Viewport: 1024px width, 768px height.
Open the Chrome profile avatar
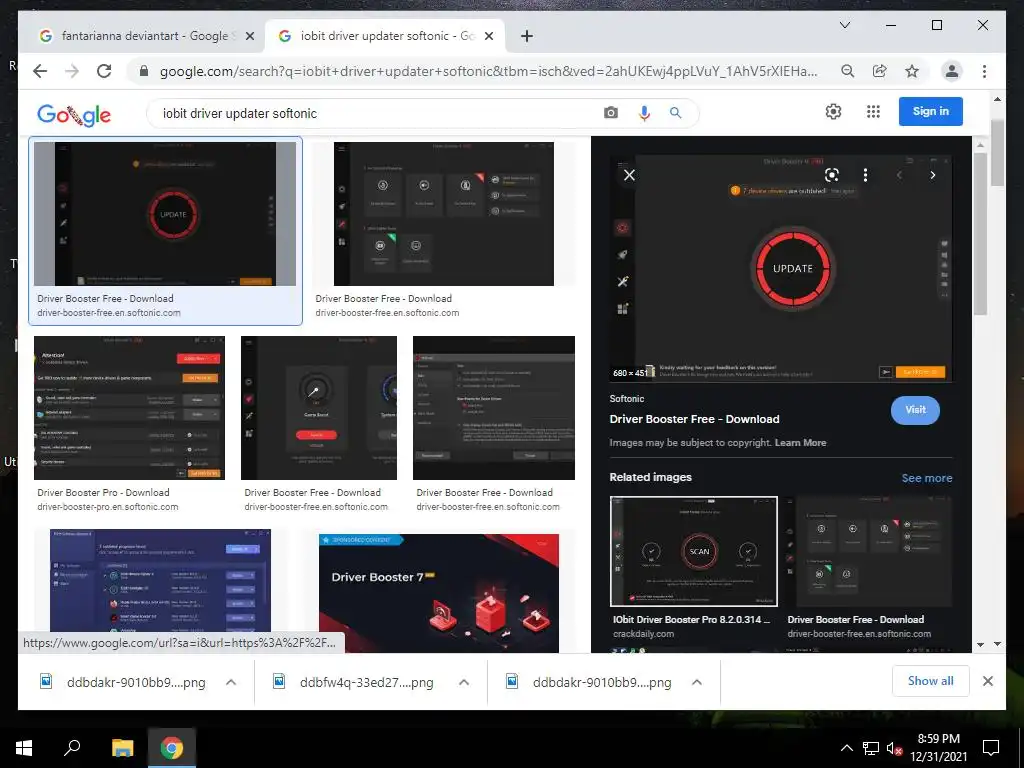[952, 71]
